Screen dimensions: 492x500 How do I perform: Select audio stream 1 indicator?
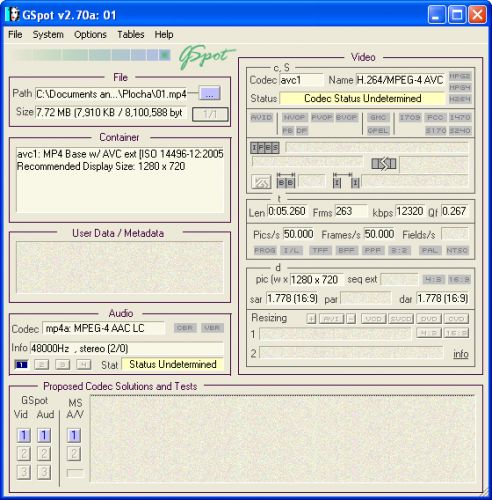22,364
